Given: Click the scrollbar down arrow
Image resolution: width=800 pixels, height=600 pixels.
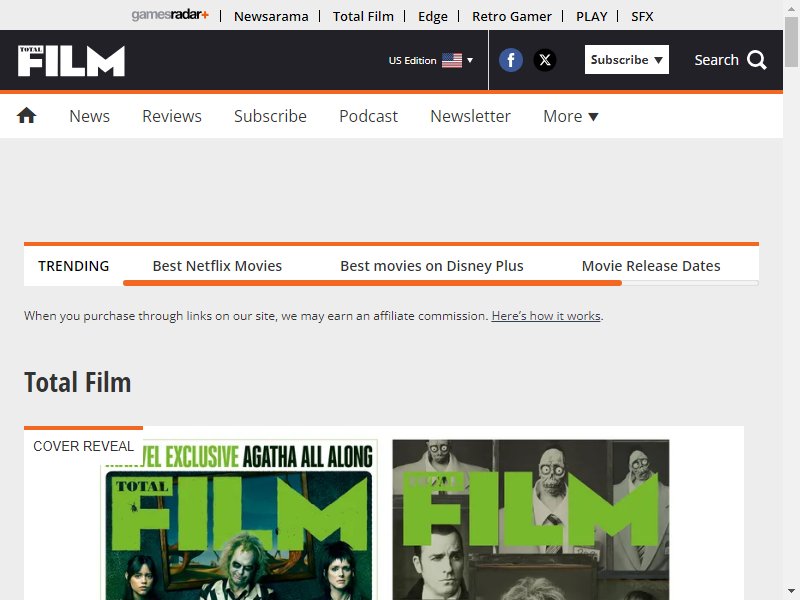Looking at the screenshot, I should pyautogui.click(x=791, y=591).
